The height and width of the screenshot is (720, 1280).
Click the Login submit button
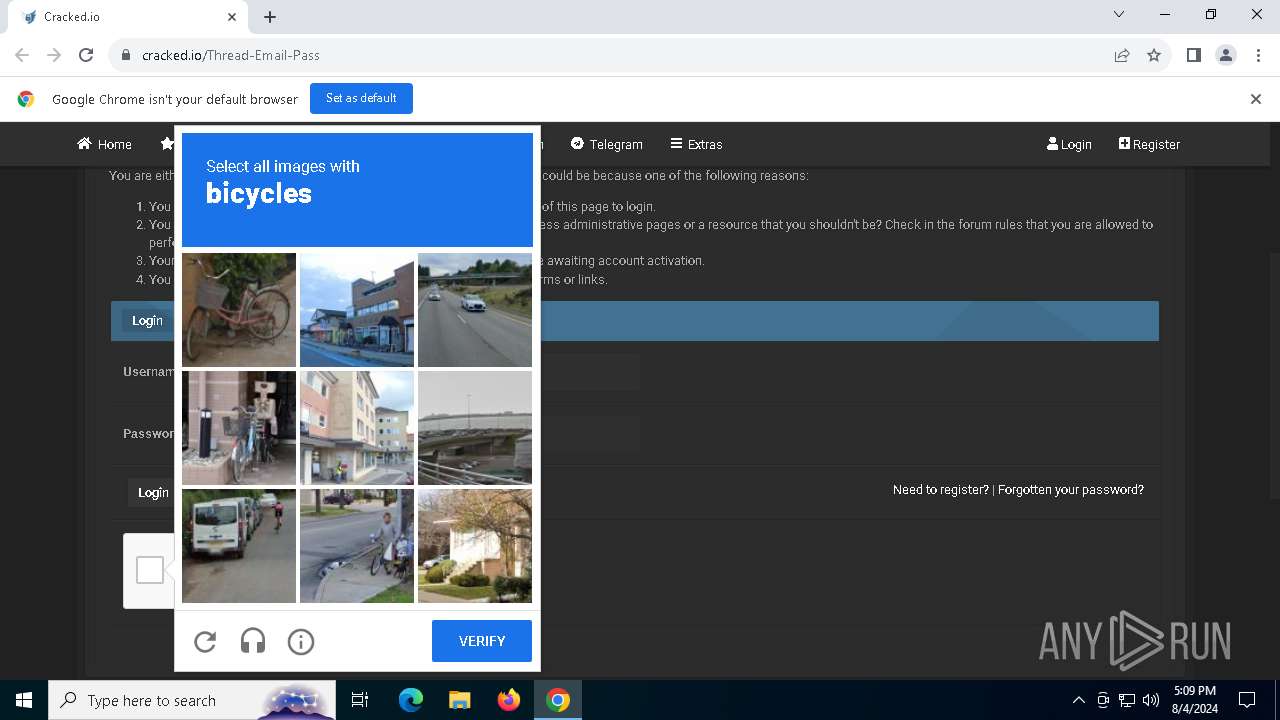[153, 492]
